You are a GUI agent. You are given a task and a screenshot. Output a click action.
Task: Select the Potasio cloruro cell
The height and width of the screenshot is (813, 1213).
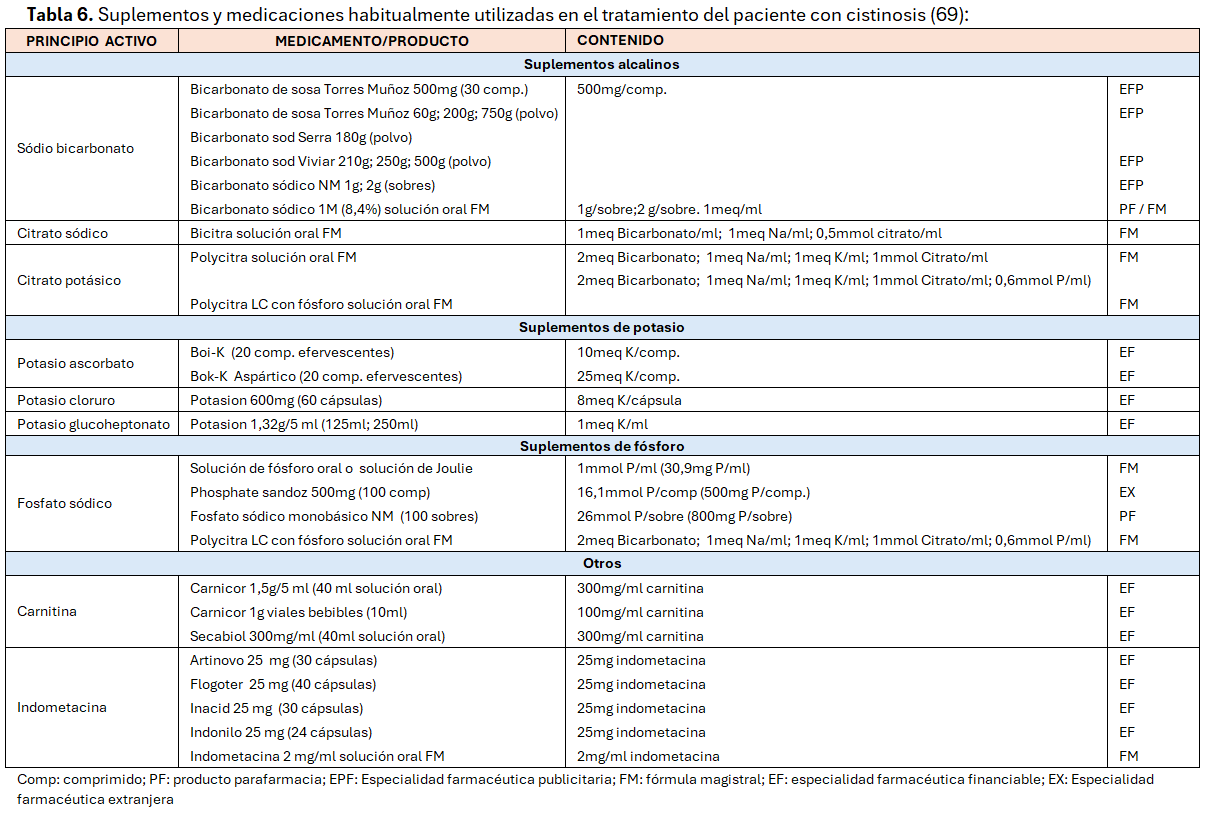(66, 401)
